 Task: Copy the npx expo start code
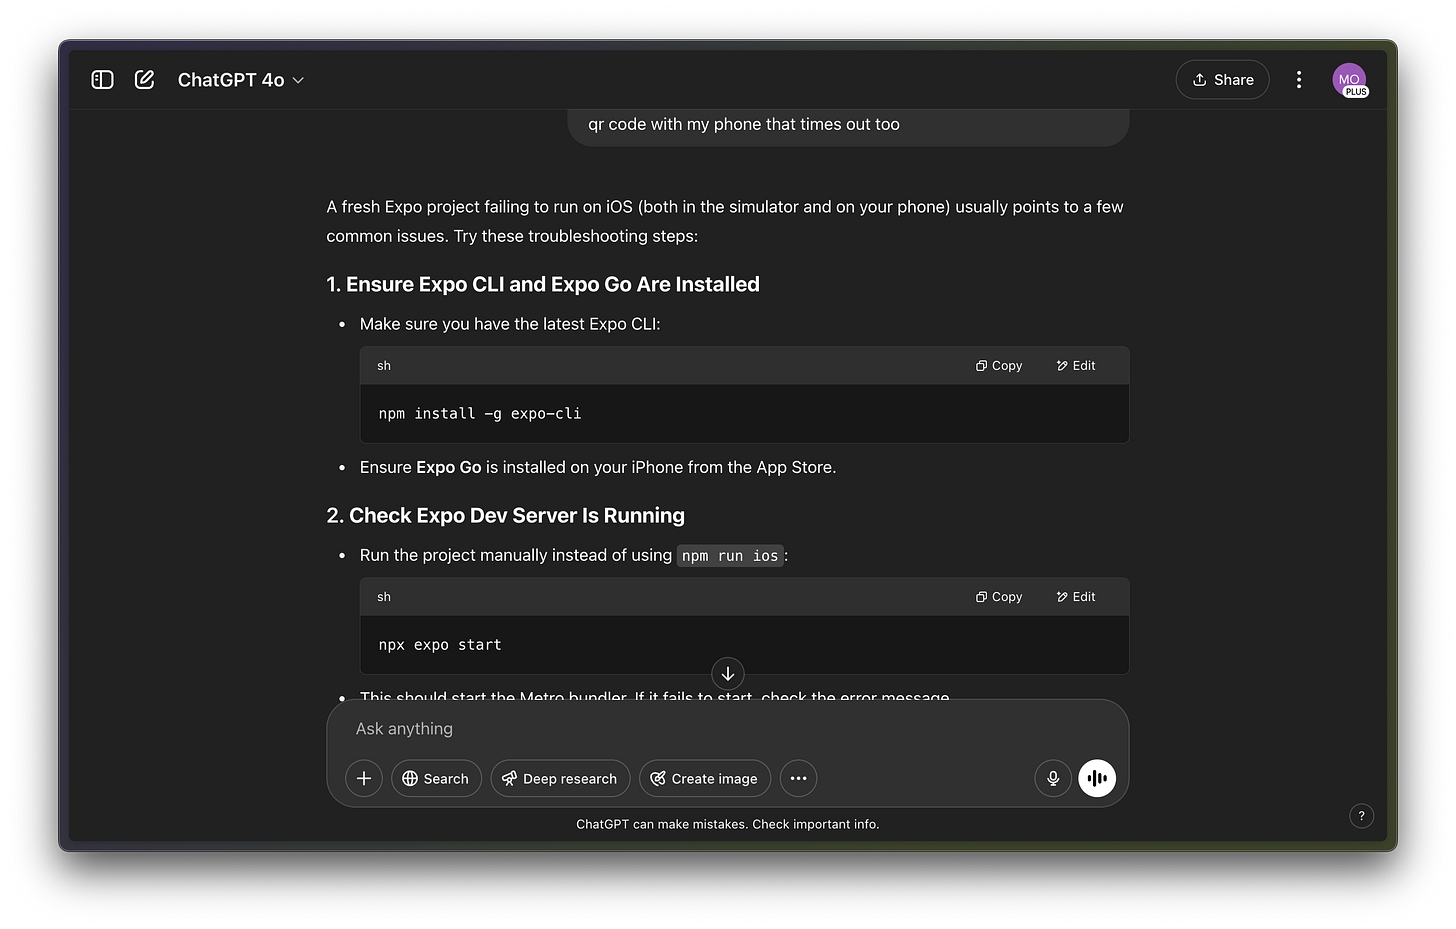point(999,597)
